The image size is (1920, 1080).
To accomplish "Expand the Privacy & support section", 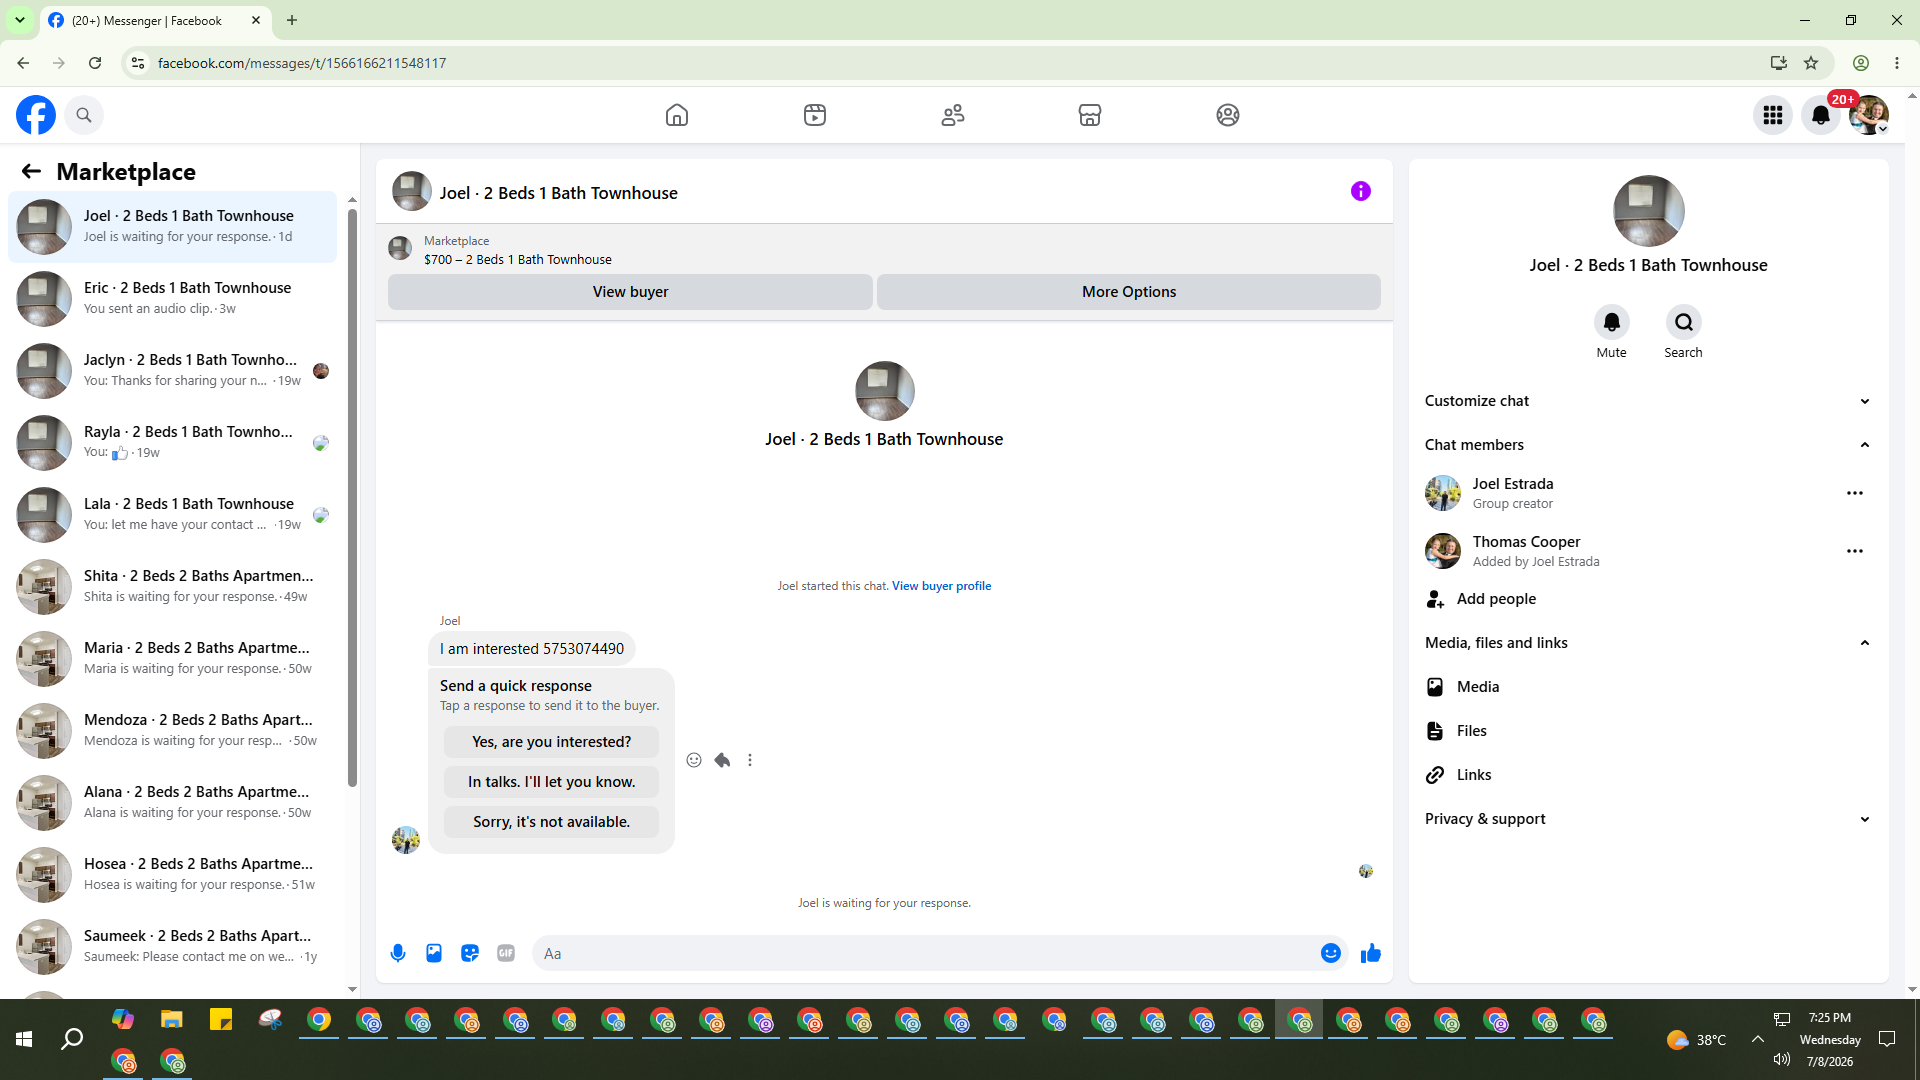I will 1648,819.
